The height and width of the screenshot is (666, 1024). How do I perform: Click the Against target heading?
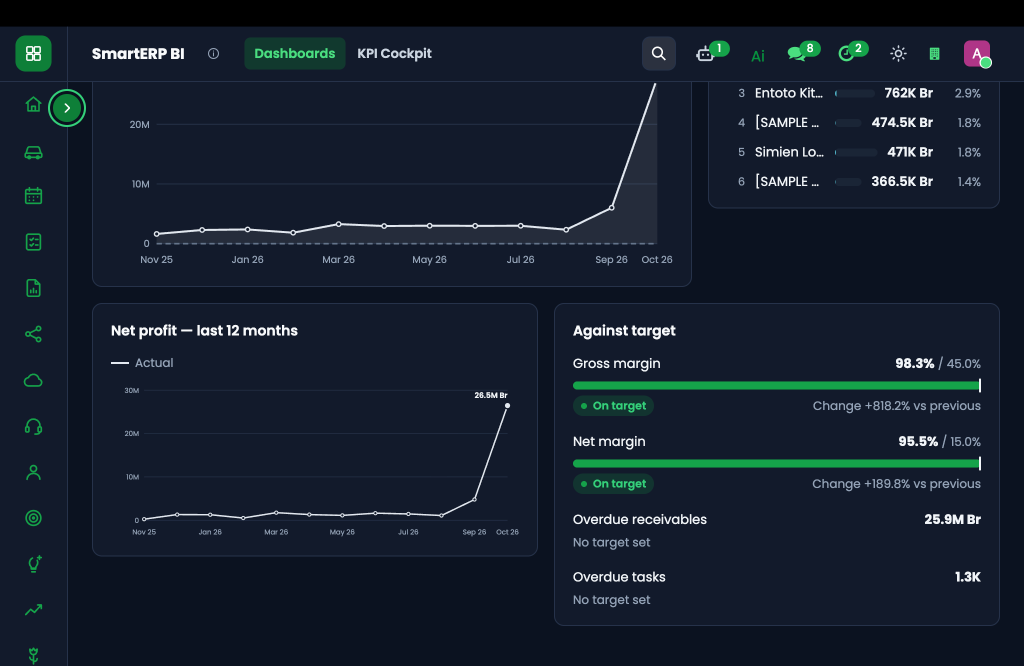click(624, 331)
